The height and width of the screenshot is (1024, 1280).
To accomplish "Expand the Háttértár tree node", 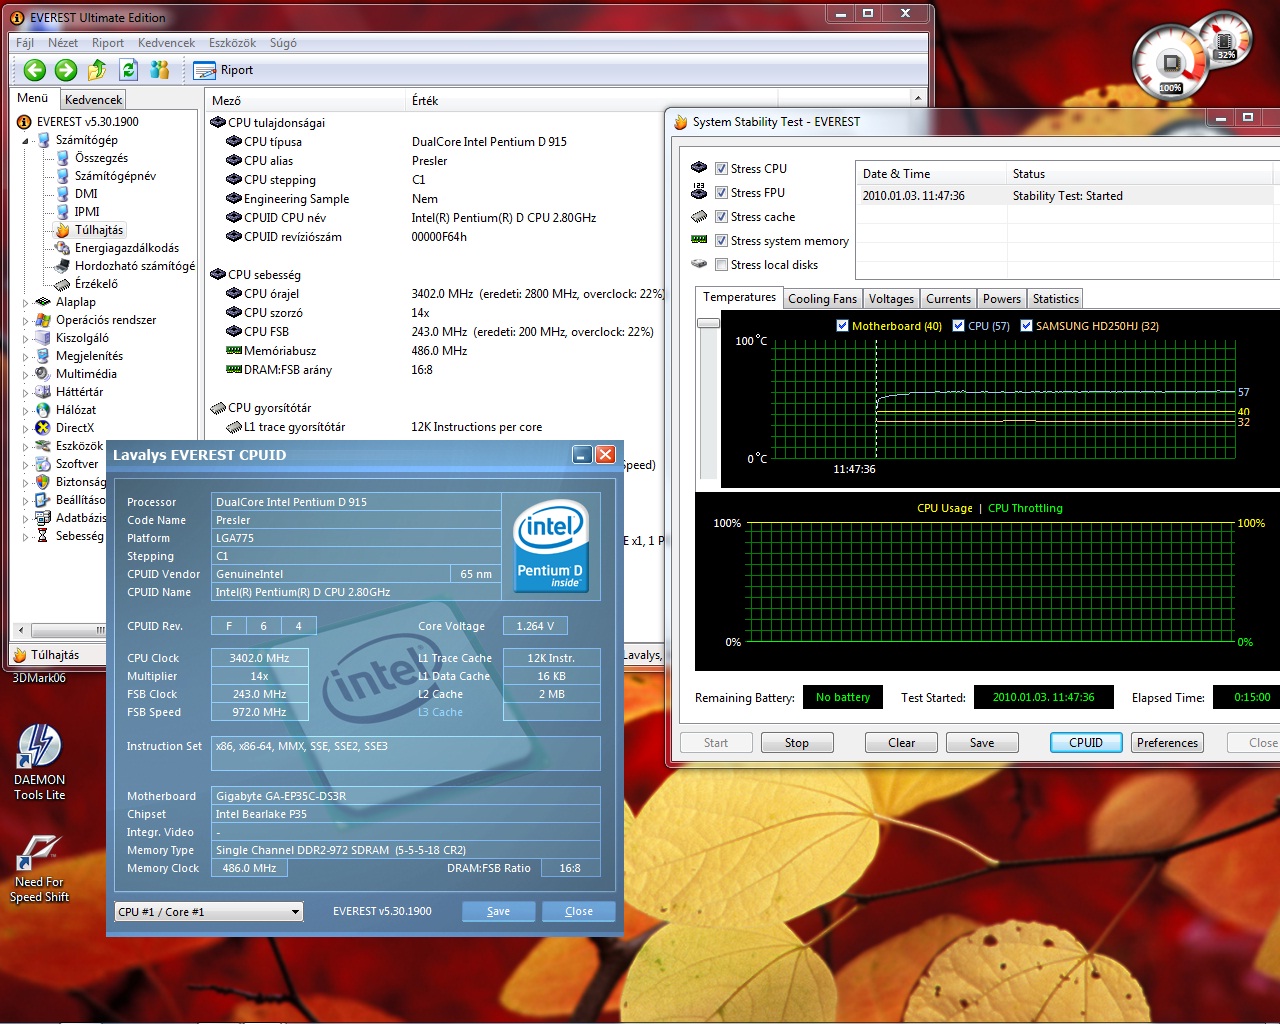I will (x=25, y=393).
